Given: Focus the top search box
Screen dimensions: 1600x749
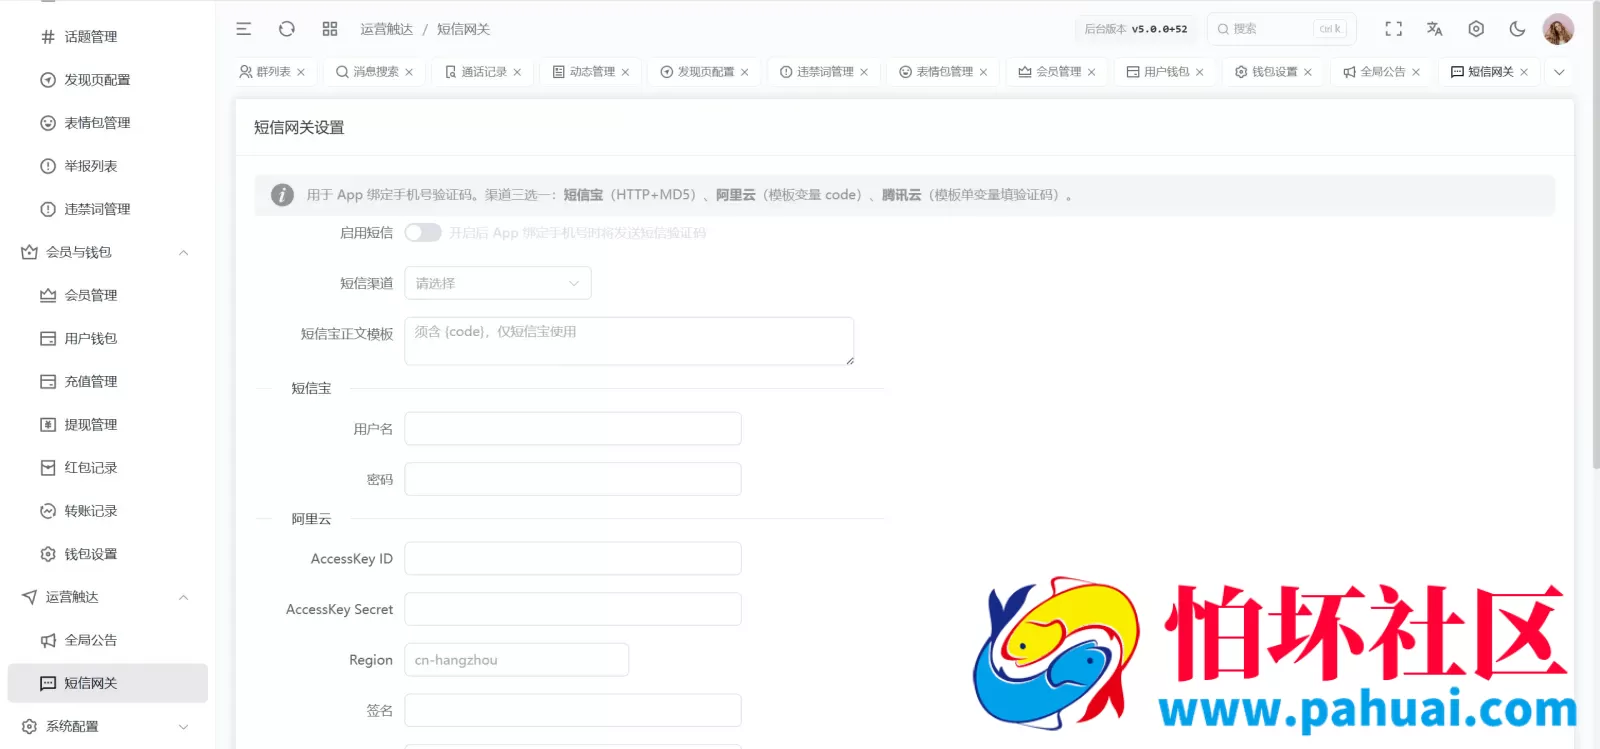Looking at the screenshot, I should [x=1281, y=29].
